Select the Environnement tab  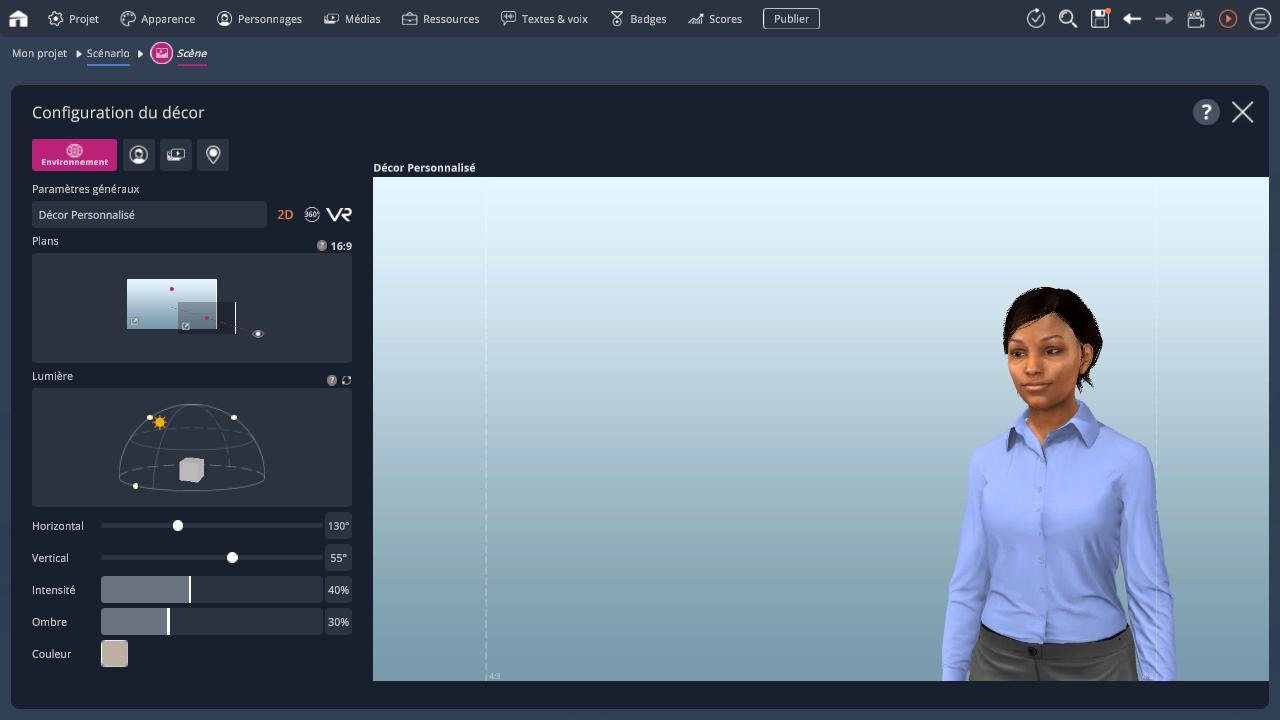74,155
